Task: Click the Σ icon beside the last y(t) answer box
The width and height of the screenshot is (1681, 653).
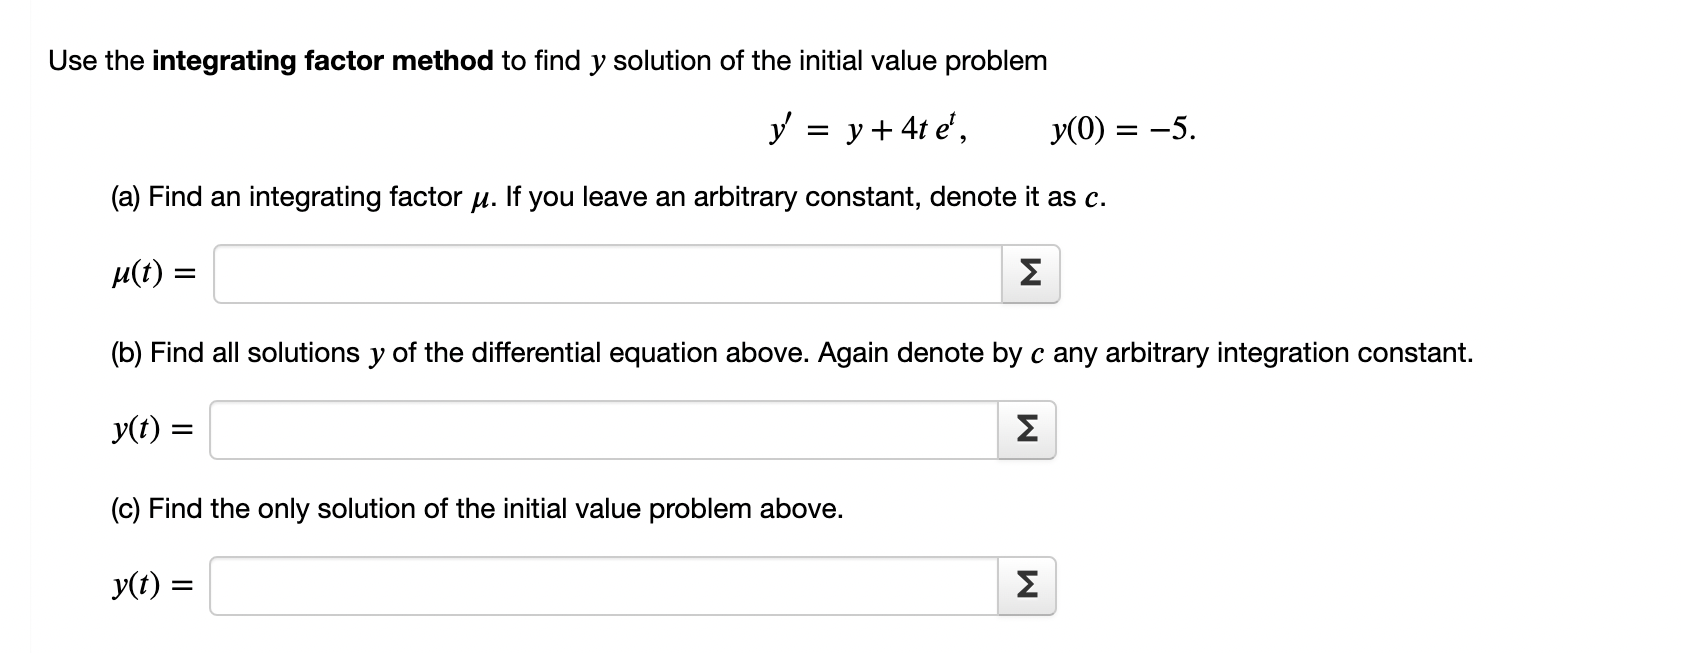Action: (x=1027, y=586)
